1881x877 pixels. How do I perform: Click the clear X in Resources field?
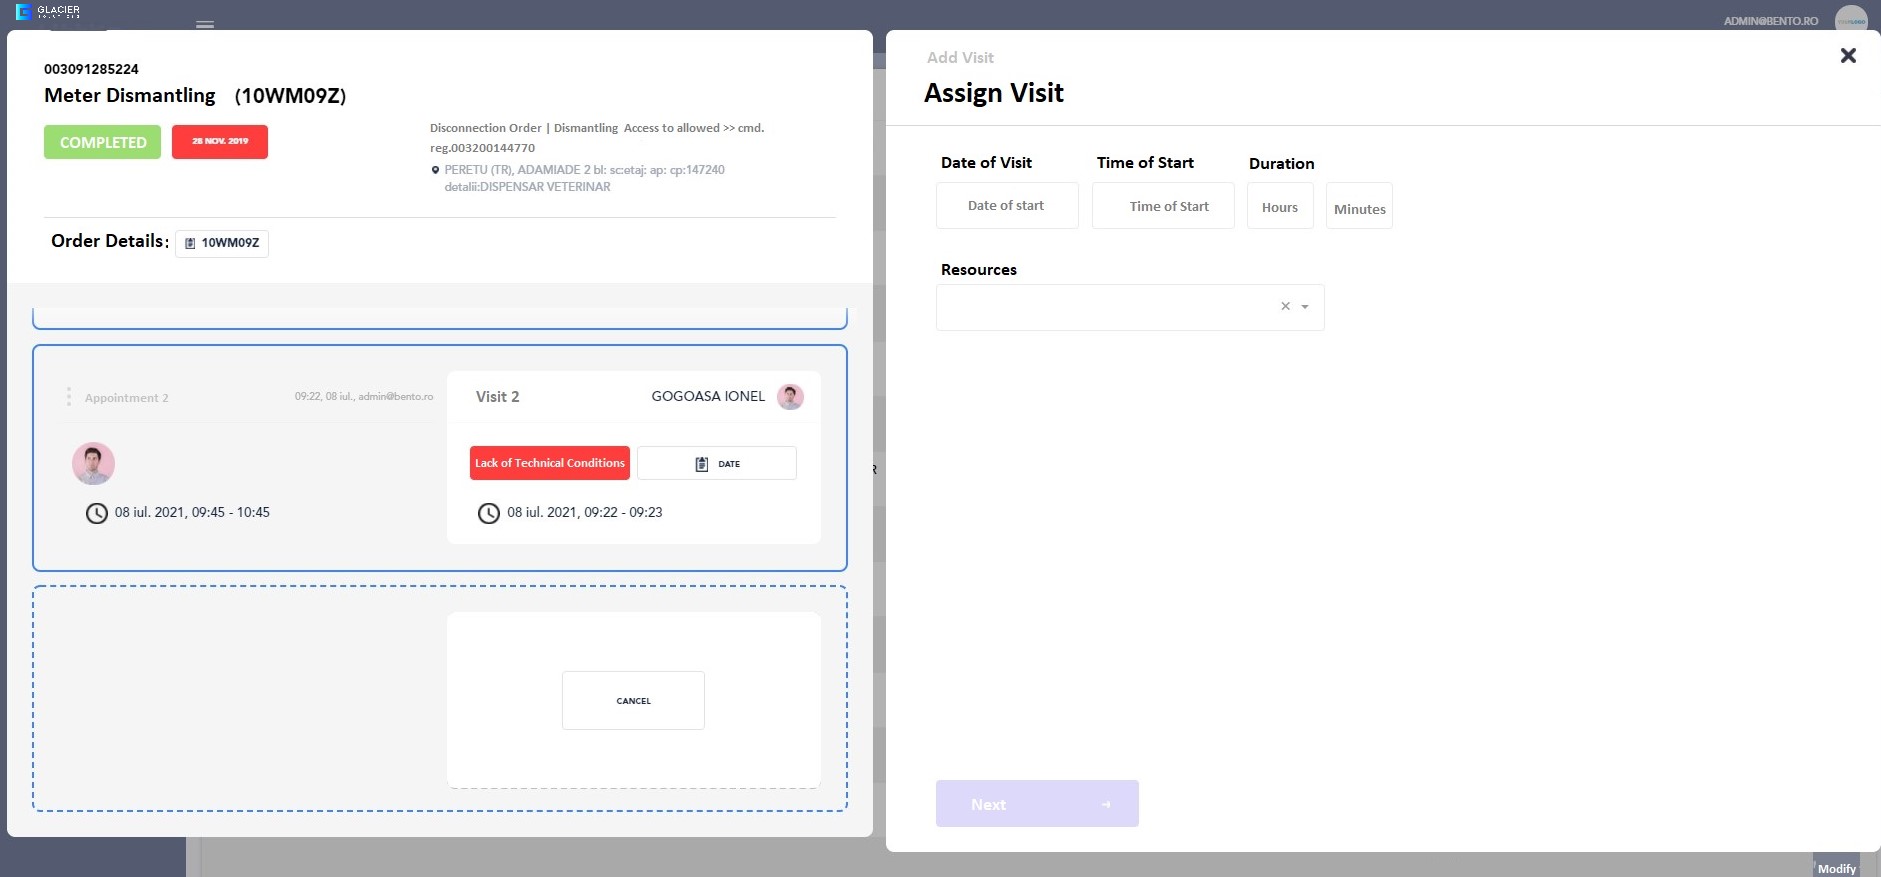(1285, 307)
